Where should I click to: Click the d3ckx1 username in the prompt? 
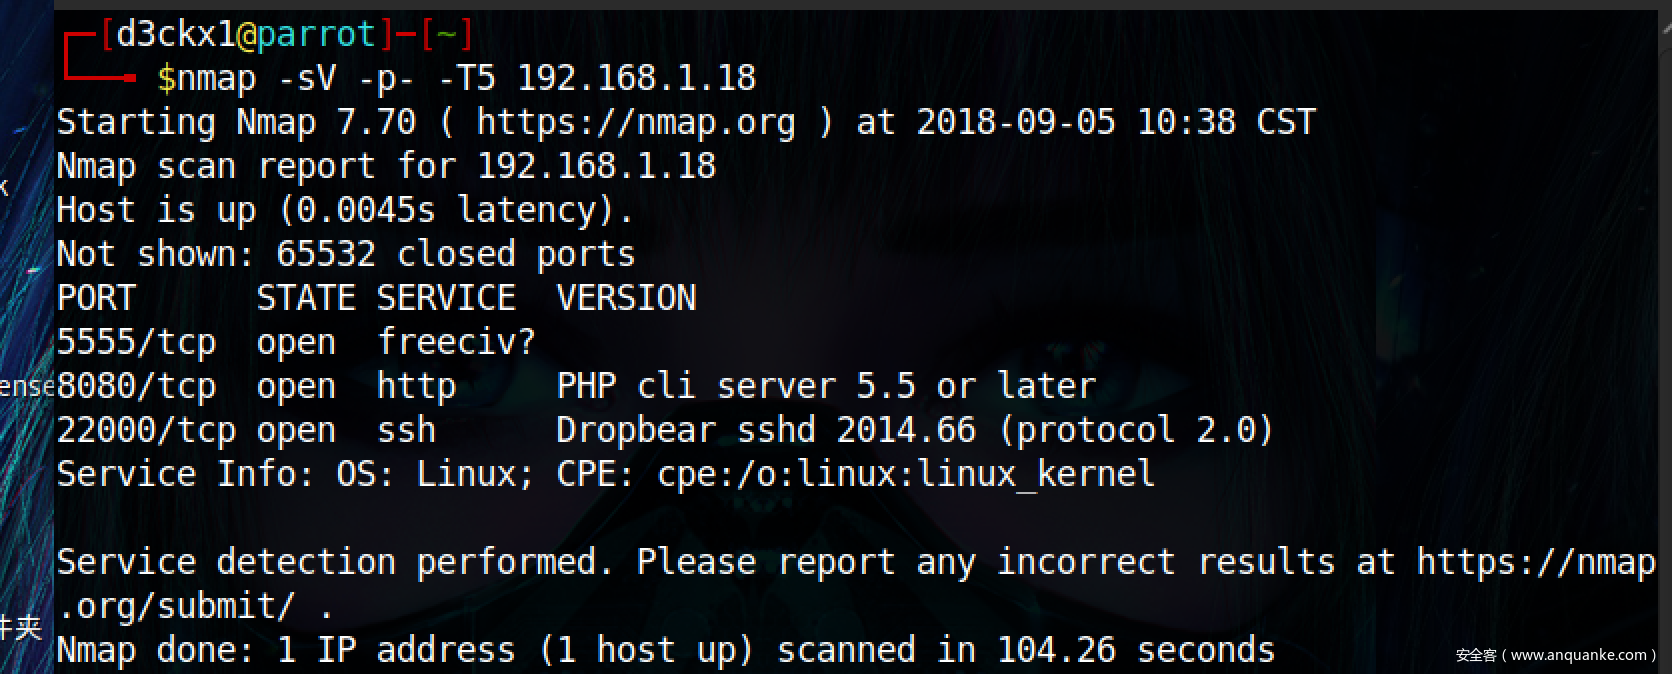coord(176,34)
